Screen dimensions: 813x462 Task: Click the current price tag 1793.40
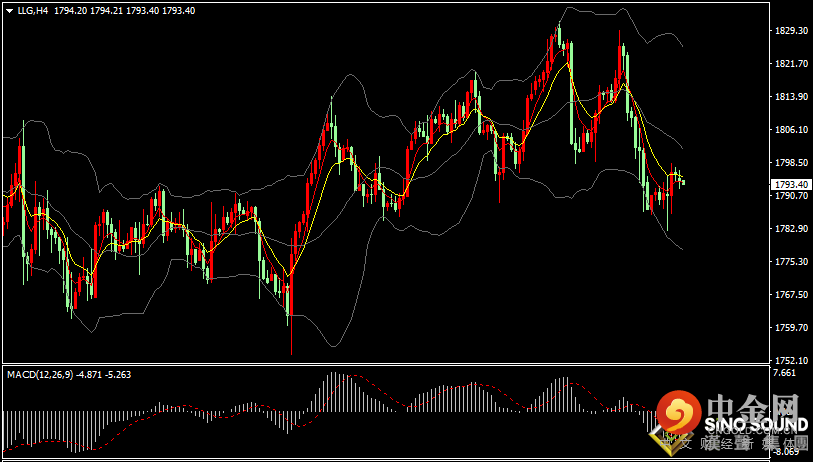[x=790, y=185]
